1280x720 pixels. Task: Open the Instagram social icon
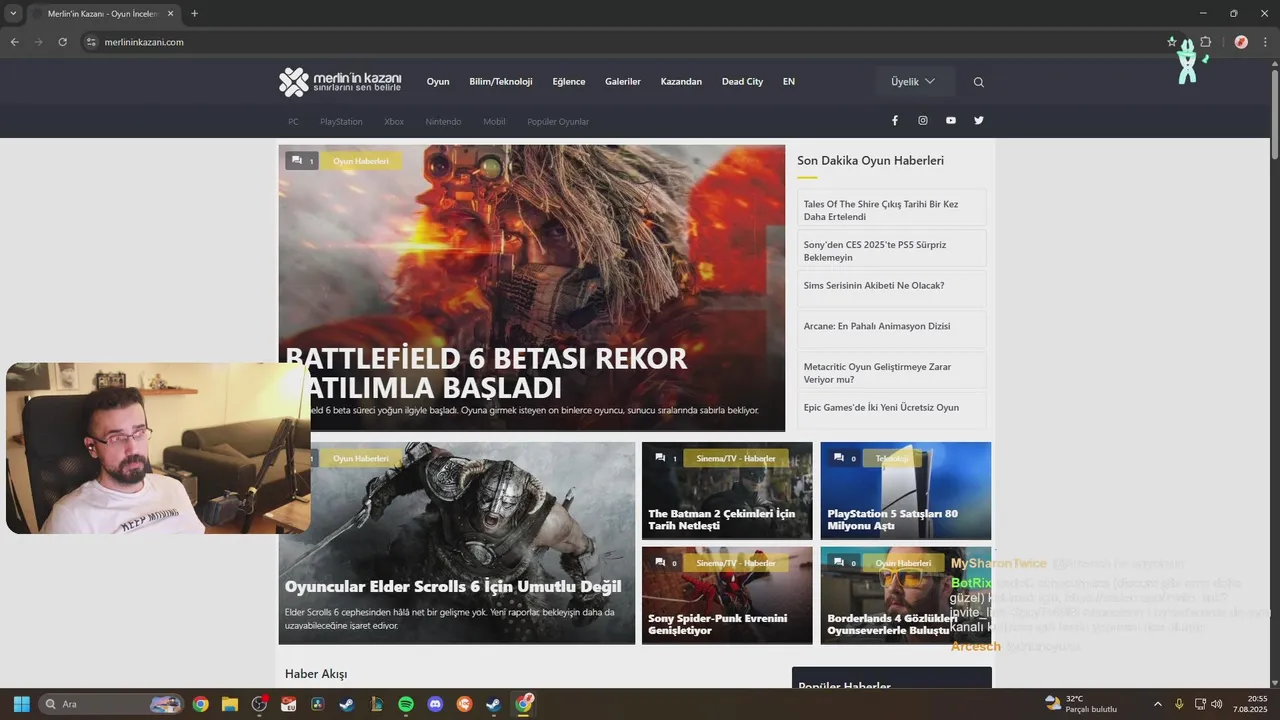[x=922, y=120]
